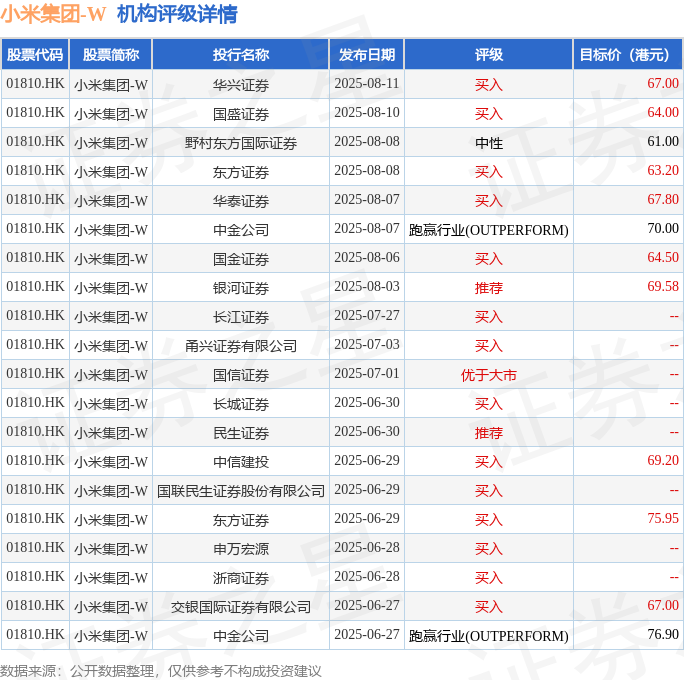Click the 机构评级详情 heading
The height and width of the screenshot is (680, 684).
pyautogui.click(x=177, y=14)
